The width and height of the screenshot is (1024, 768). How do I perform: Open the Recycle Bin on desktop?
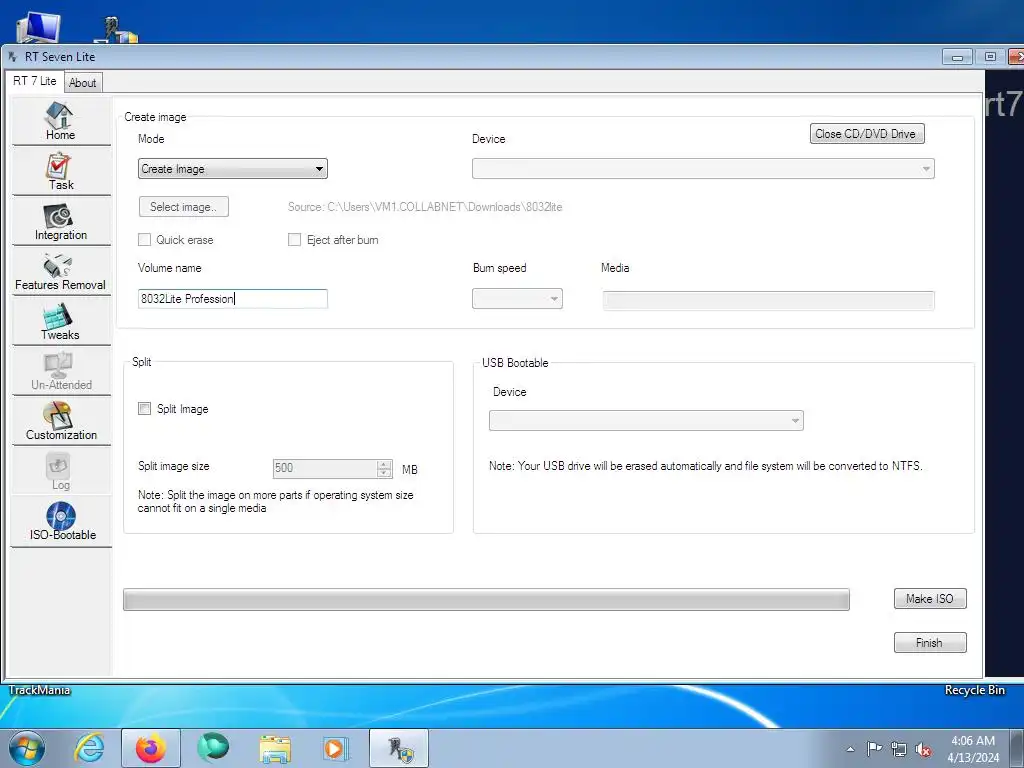pos(974,690)
